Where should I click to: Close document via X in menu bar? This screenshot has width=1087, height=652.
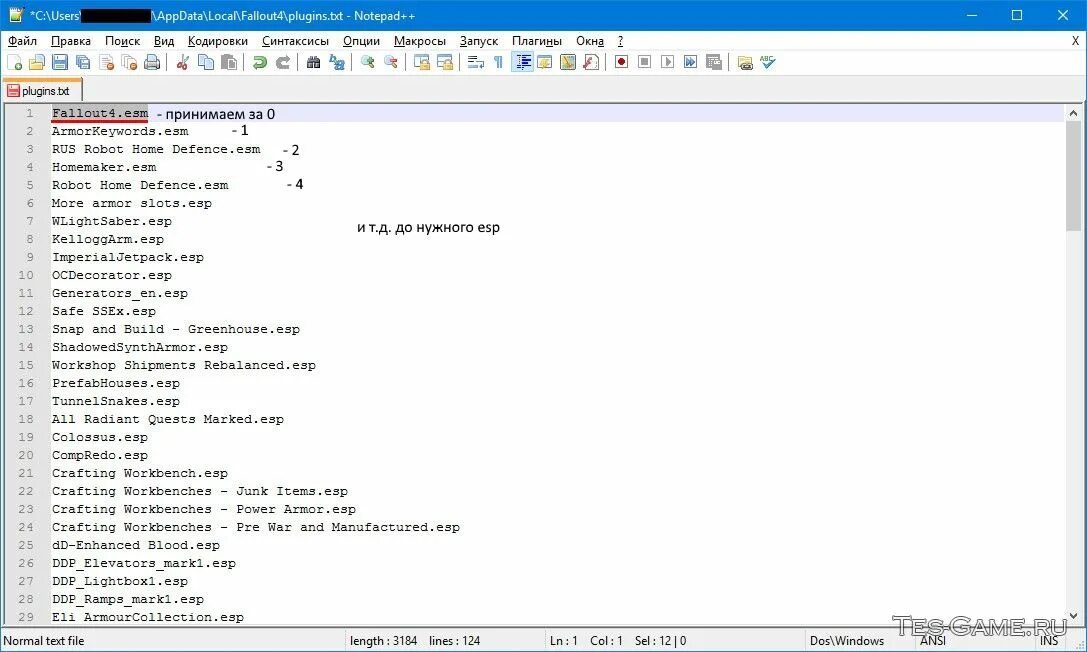point(1075,41)
